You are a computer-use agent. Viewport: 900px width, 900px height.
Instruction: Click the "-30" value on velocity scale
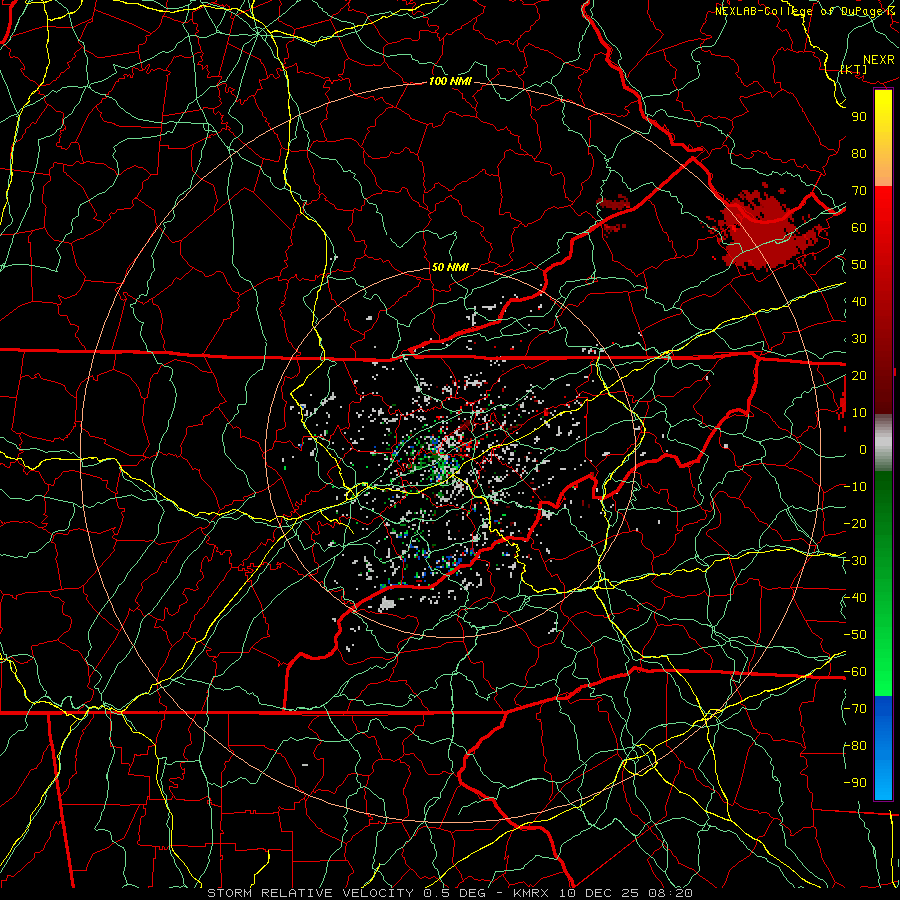tap(856, 561)
